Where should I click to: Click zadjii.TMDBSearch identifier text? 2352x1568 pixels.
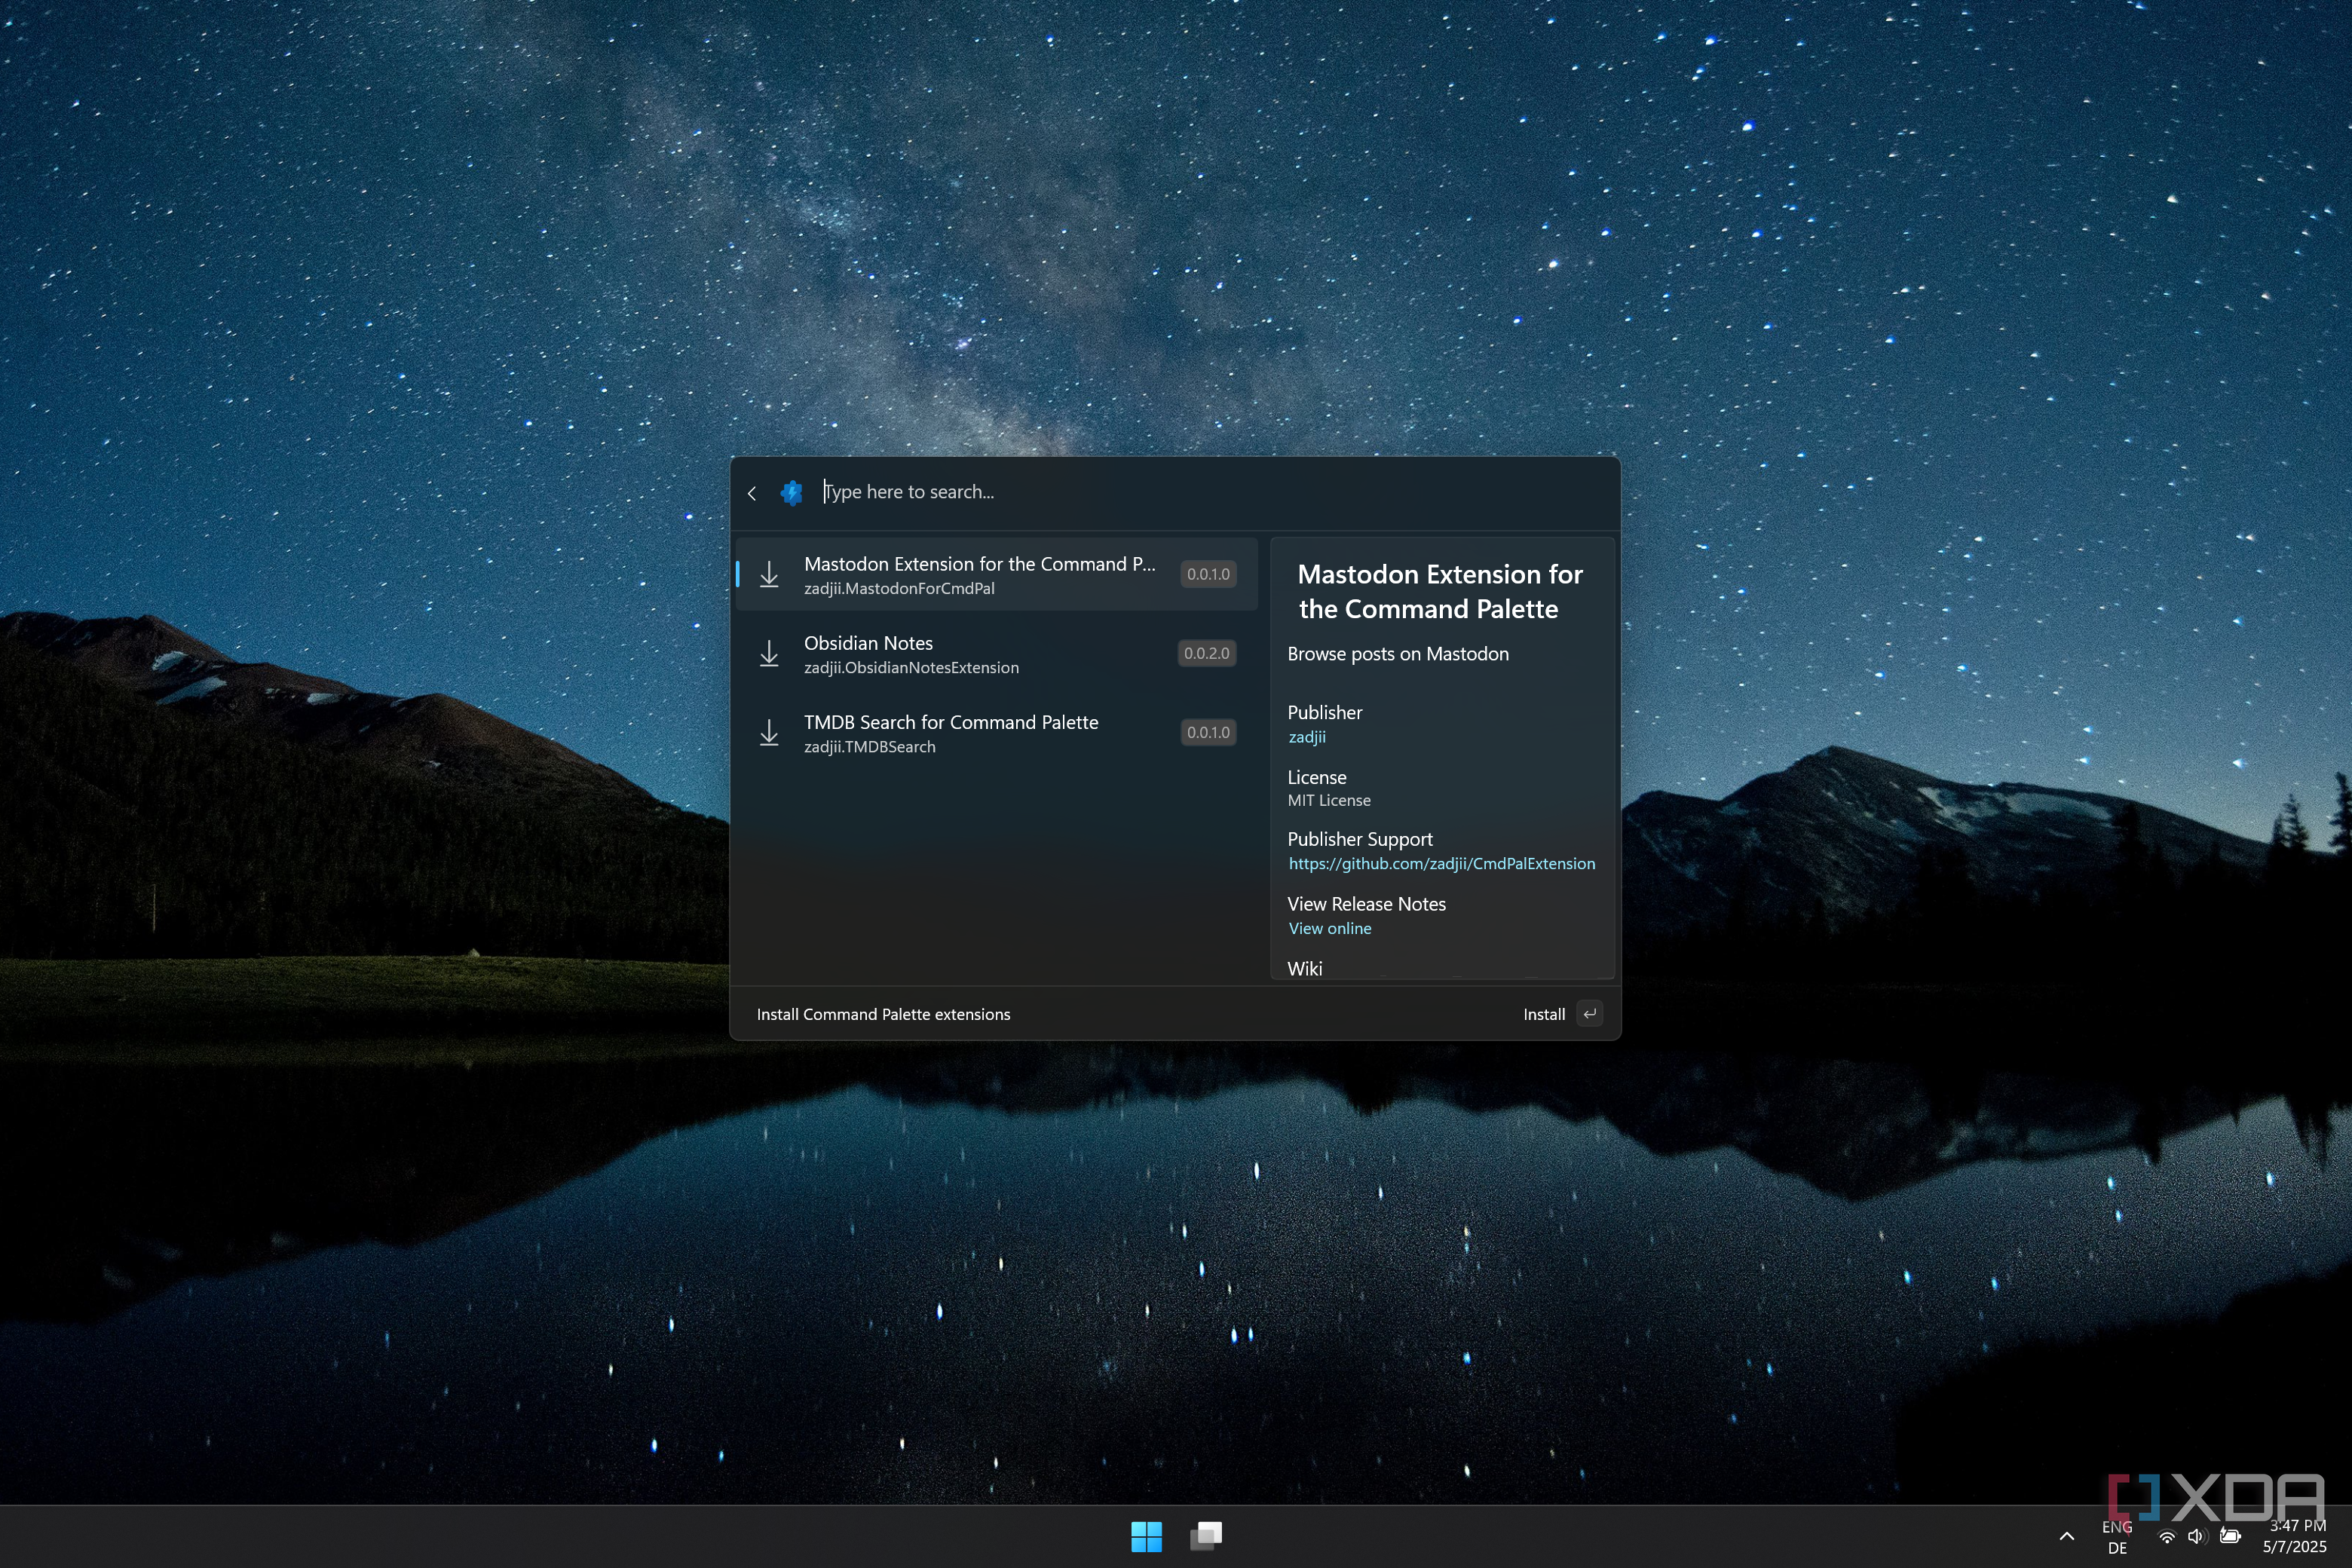click(x=870, y=747)
